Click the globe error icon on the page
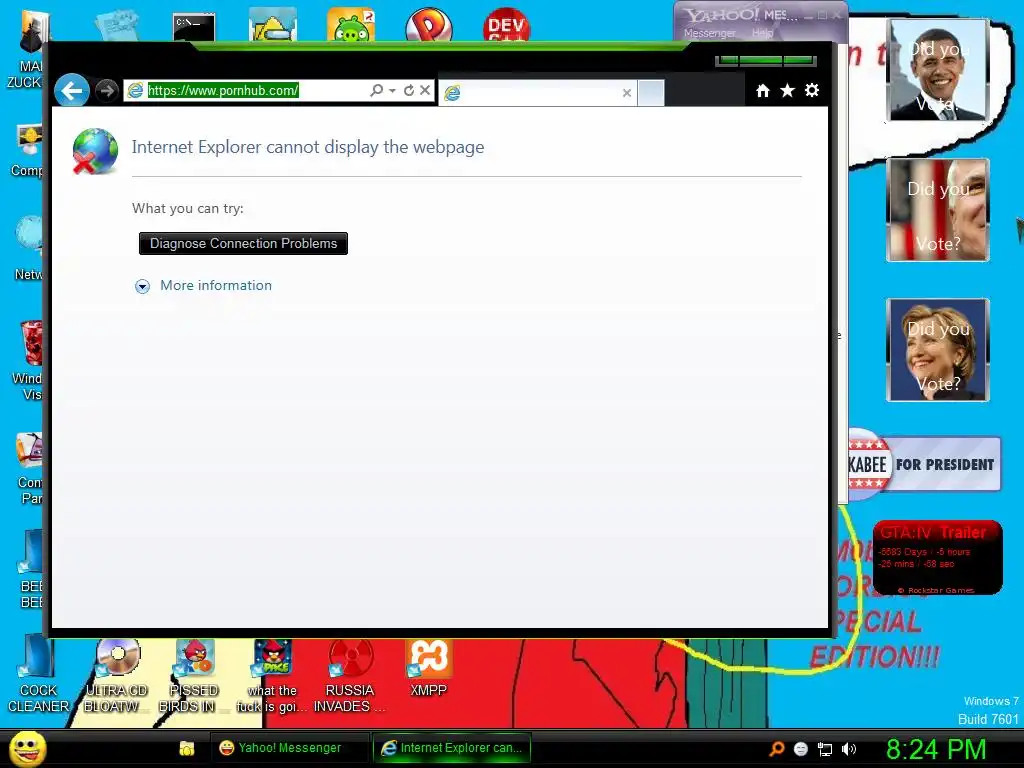The height and width of the screenshot is (768, 1024). [x=95, y=151]
